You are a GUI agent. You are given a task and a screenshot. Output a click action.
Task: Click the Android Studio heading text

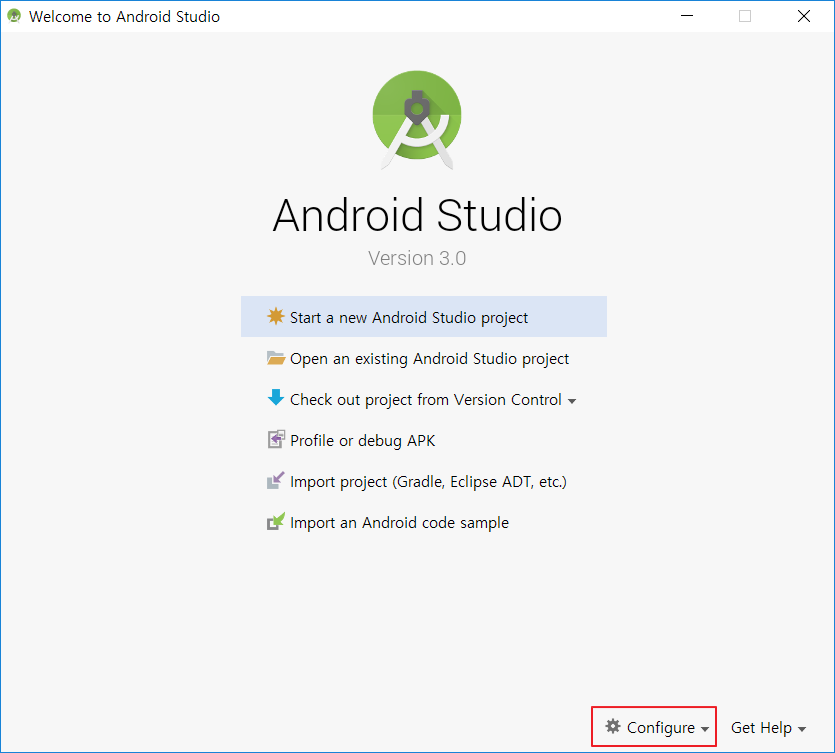417,215
